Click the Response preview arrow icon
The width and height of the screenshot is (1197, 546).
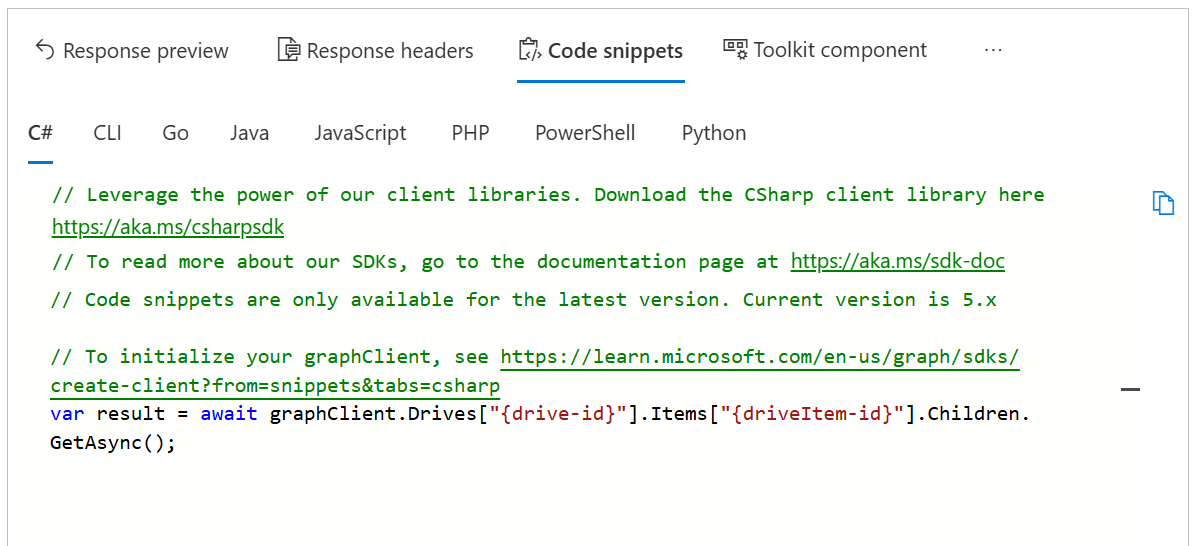click(x=44, y=50)
